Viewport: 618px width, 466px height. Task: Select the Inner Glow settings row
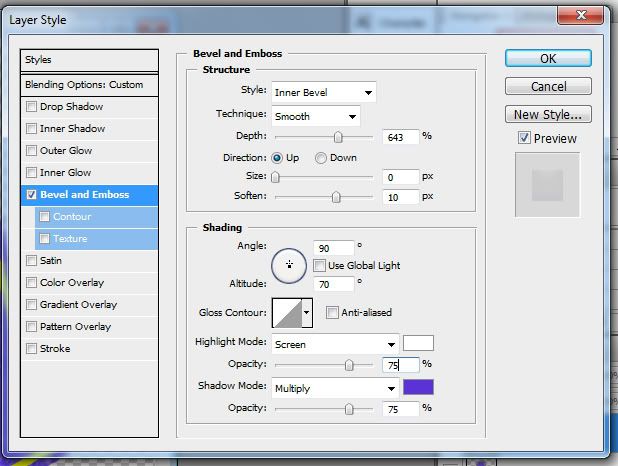[89, 173]
